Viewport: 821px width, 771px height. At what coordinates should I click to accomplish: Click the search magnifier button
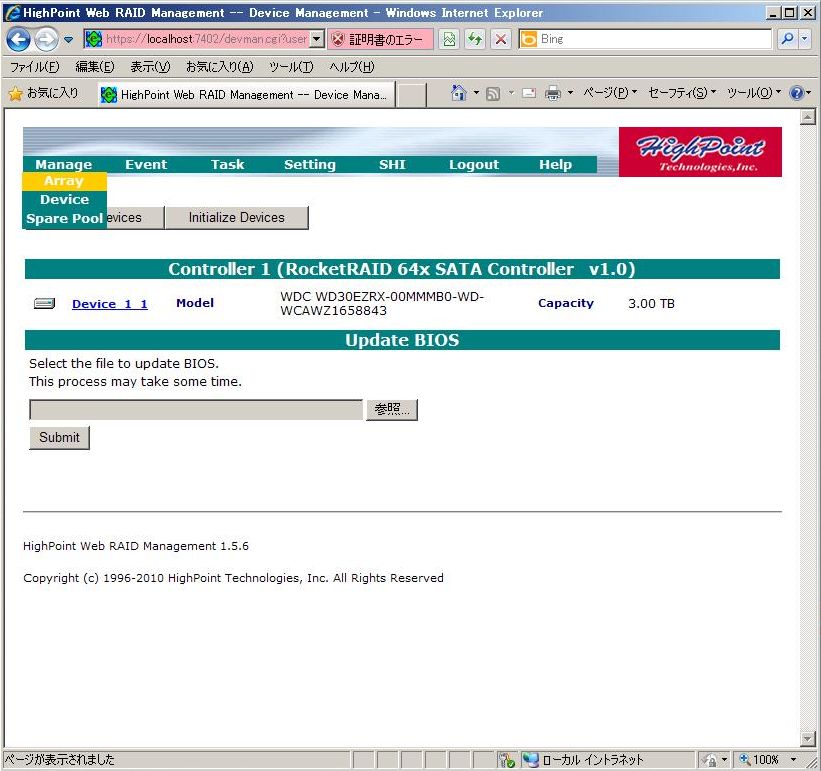point(787,39)
